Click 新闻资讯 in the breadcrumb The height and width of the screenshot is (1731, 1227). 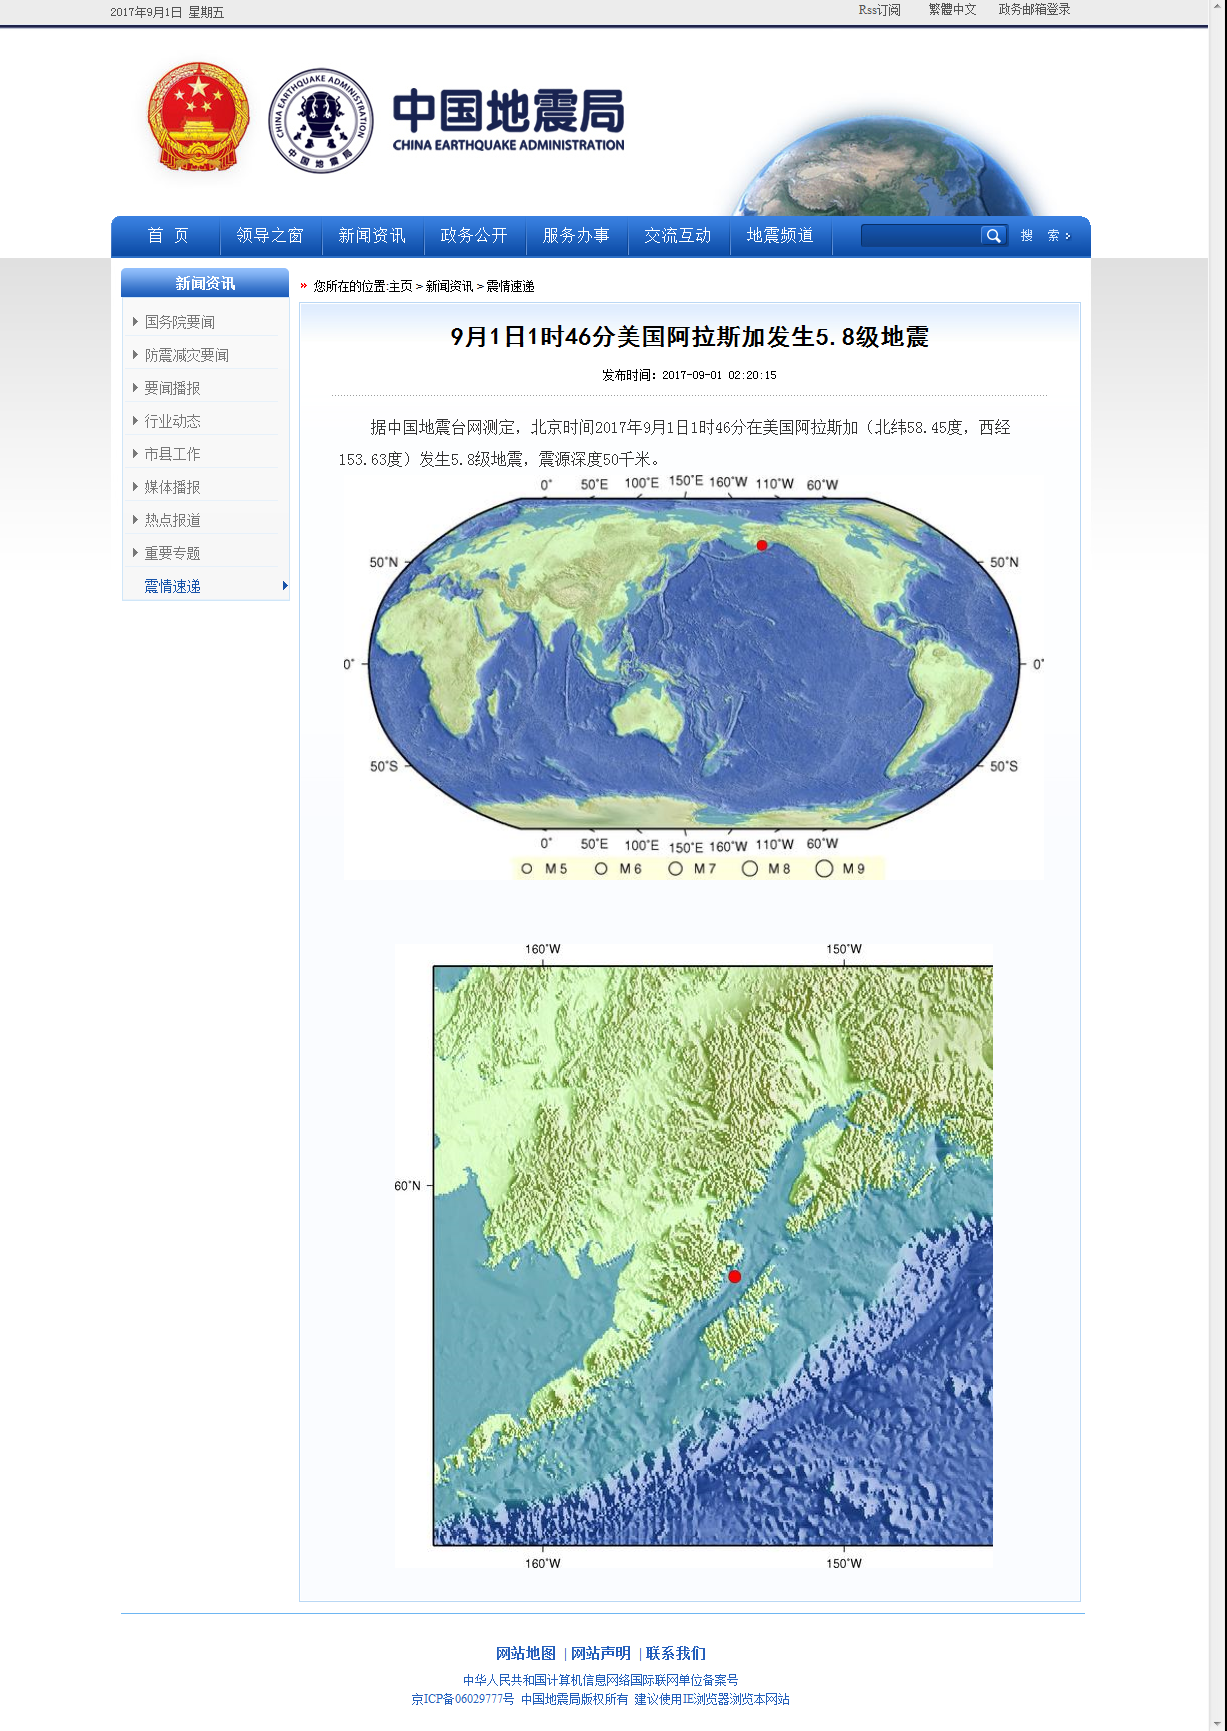[x=449, y=286]
